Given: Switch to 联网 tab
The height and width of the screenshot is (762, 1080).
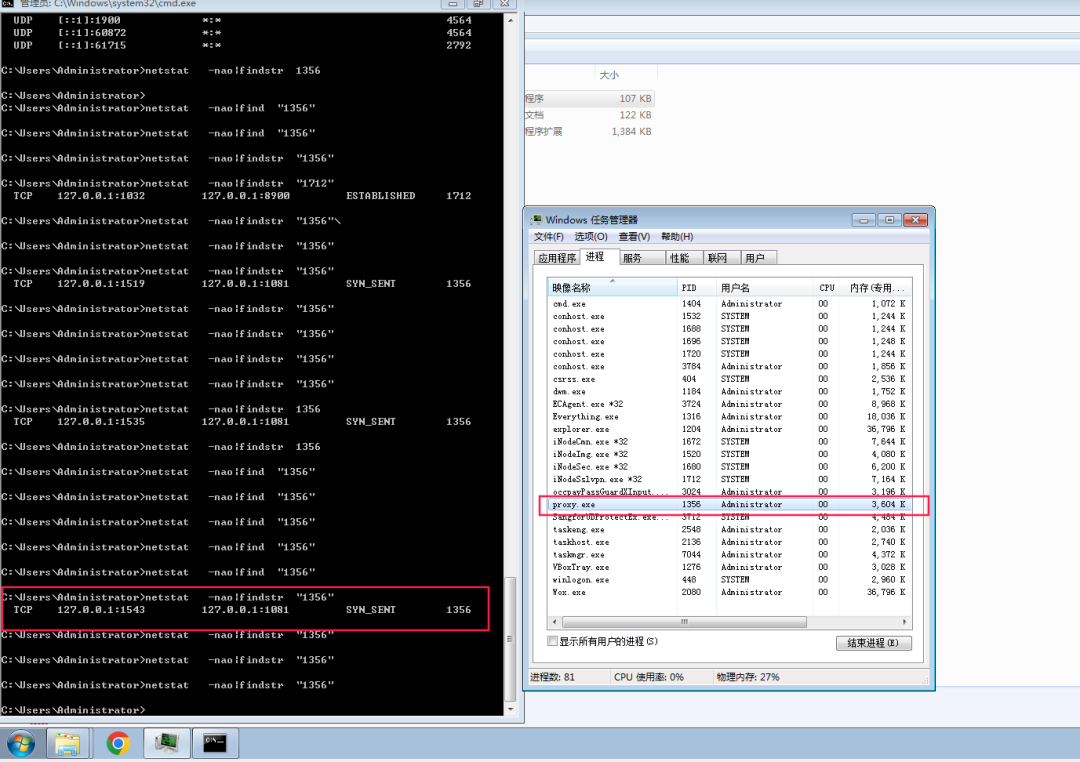Looking at the screenshot, I should 722,258.
